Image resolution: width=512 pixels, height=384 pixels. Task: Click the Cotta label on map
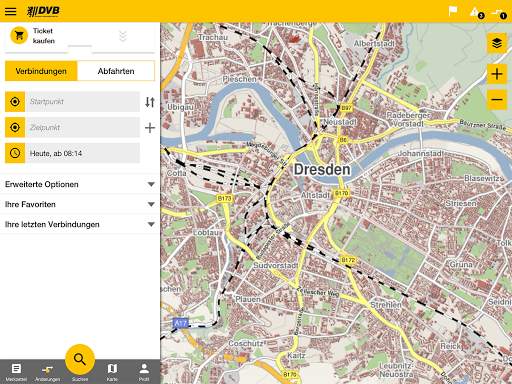pos(176,173)
